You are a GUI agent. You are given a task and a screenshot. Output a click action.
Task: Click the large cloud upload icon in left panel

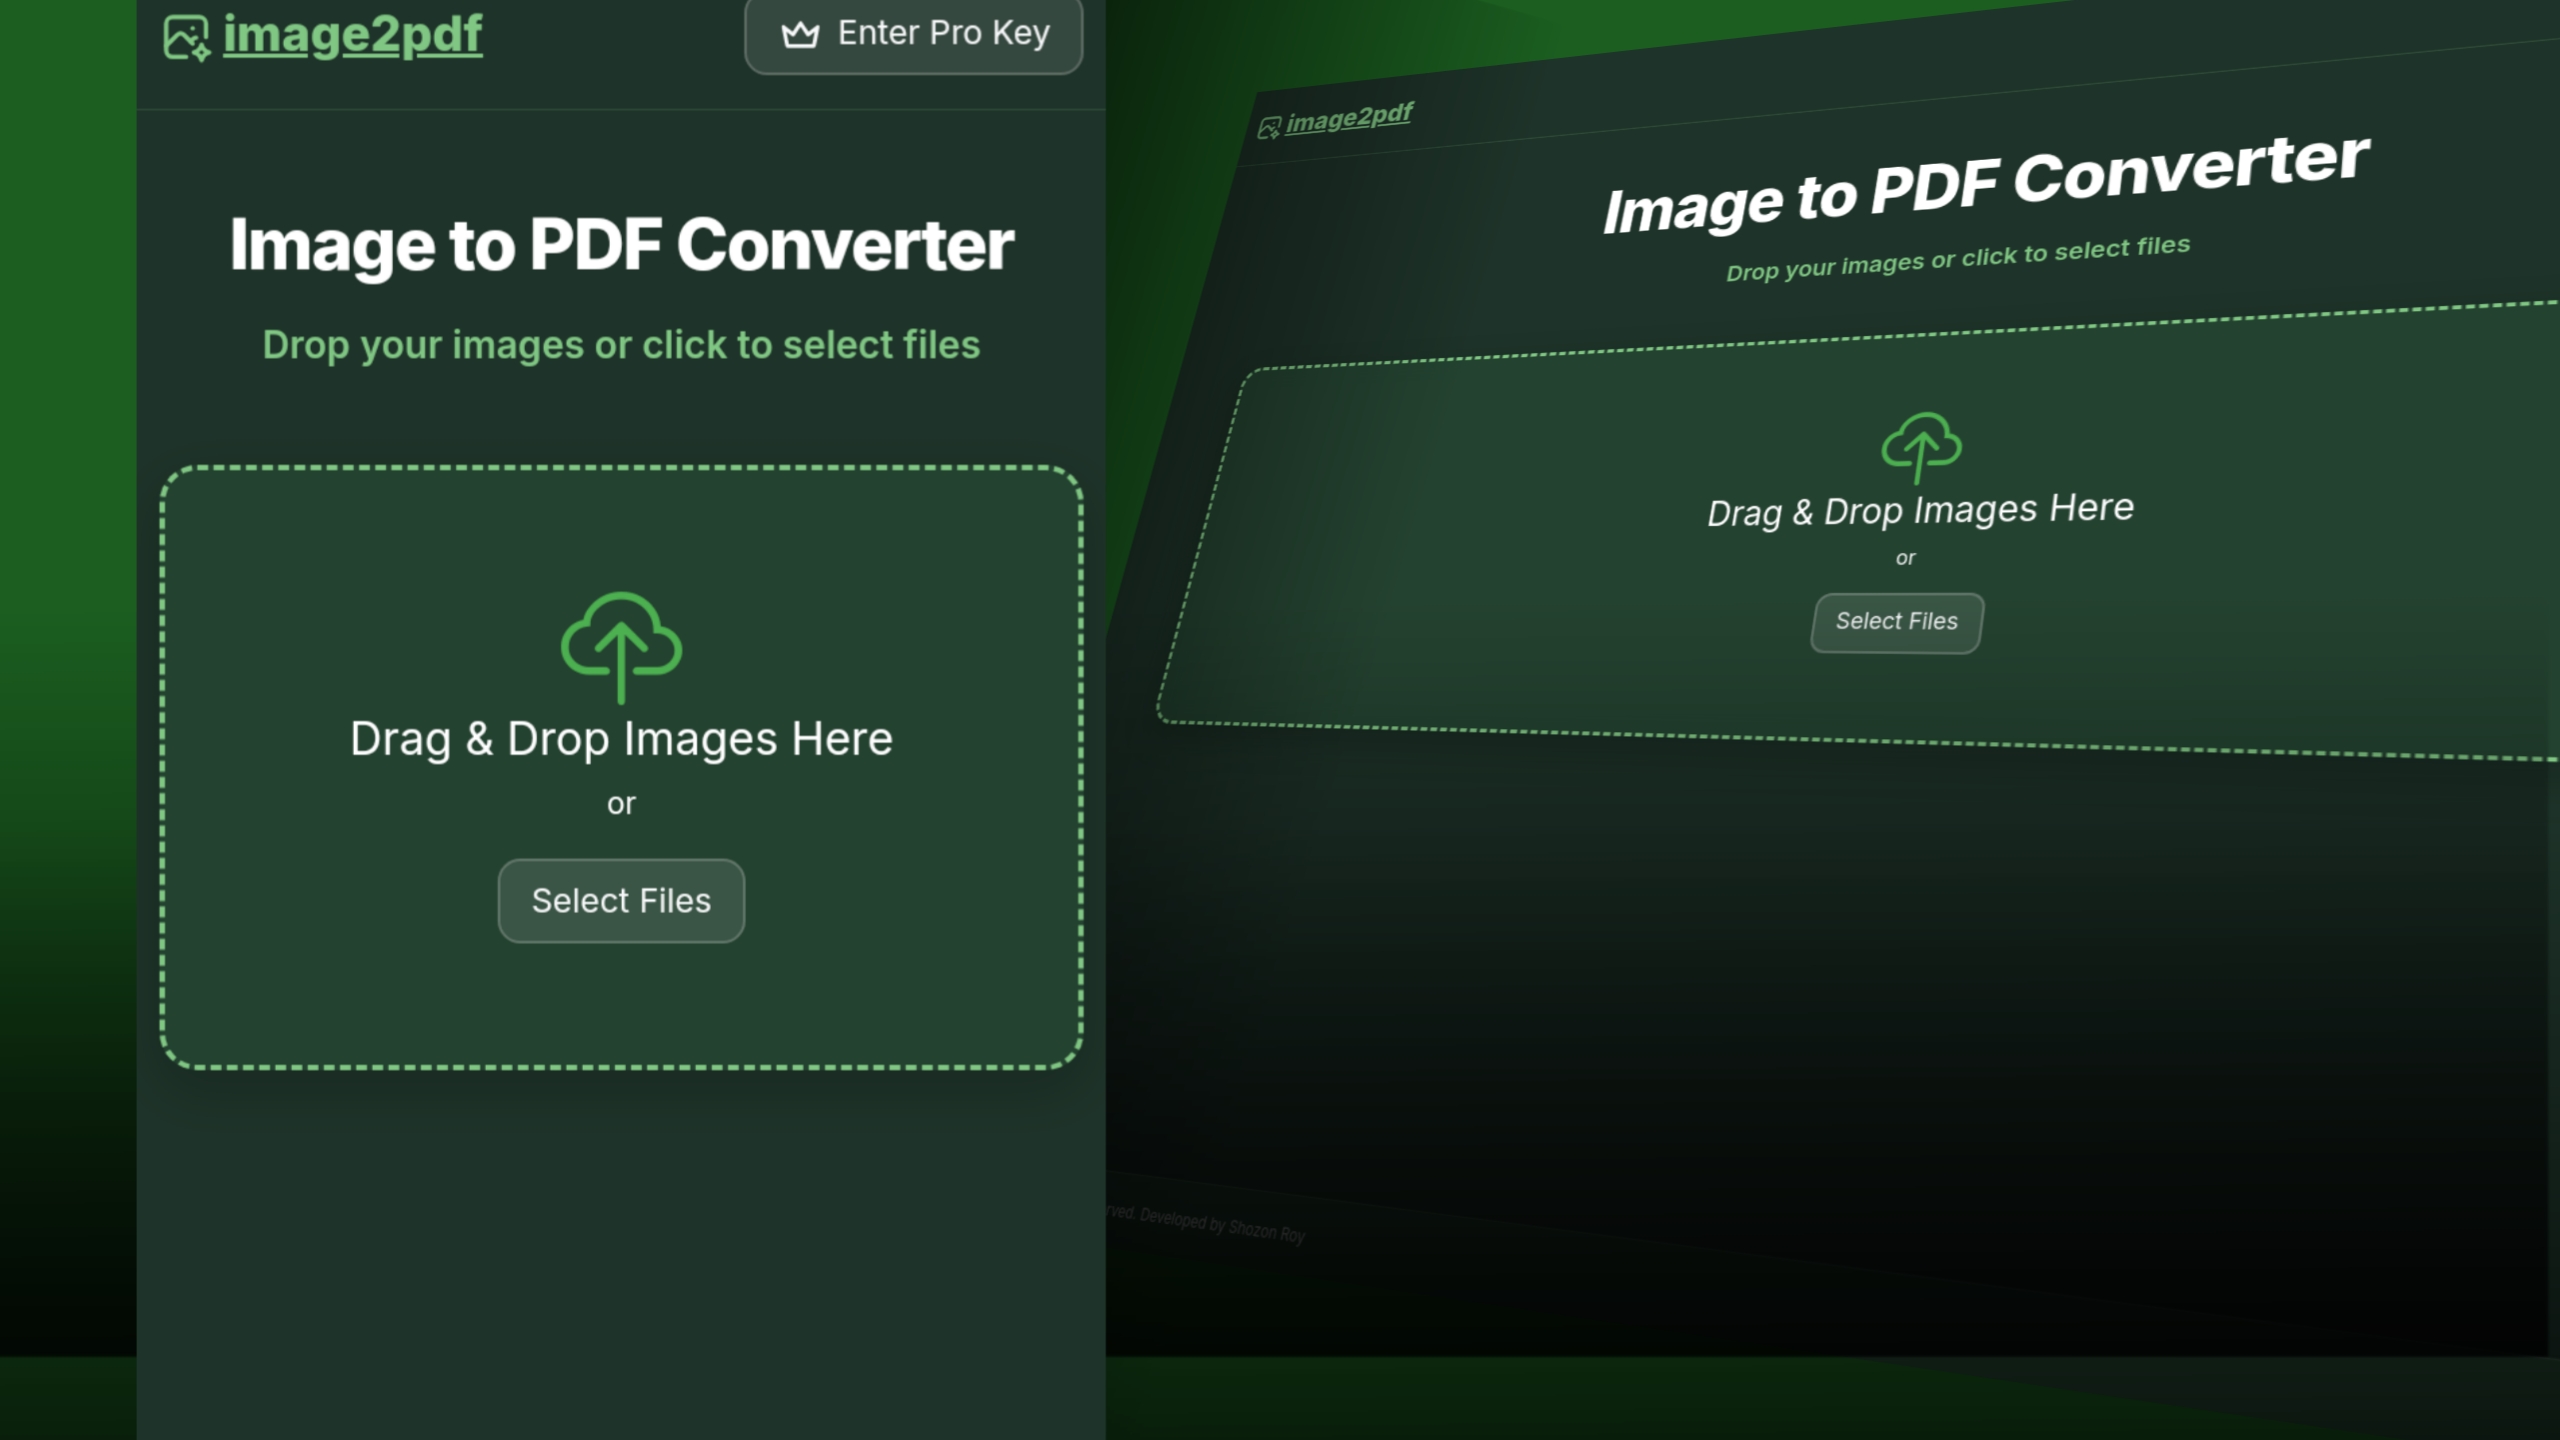pyautogui.click(x=621, y=645)
